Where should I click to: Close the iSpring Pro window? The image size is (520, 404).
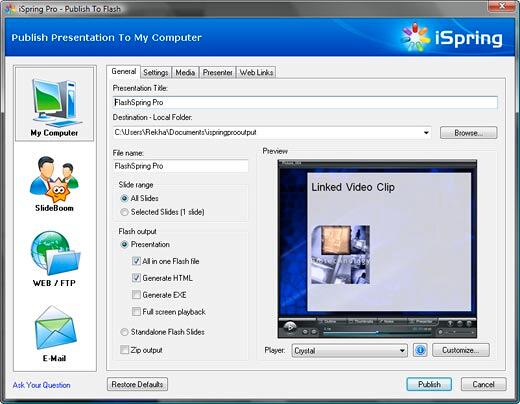502,6
